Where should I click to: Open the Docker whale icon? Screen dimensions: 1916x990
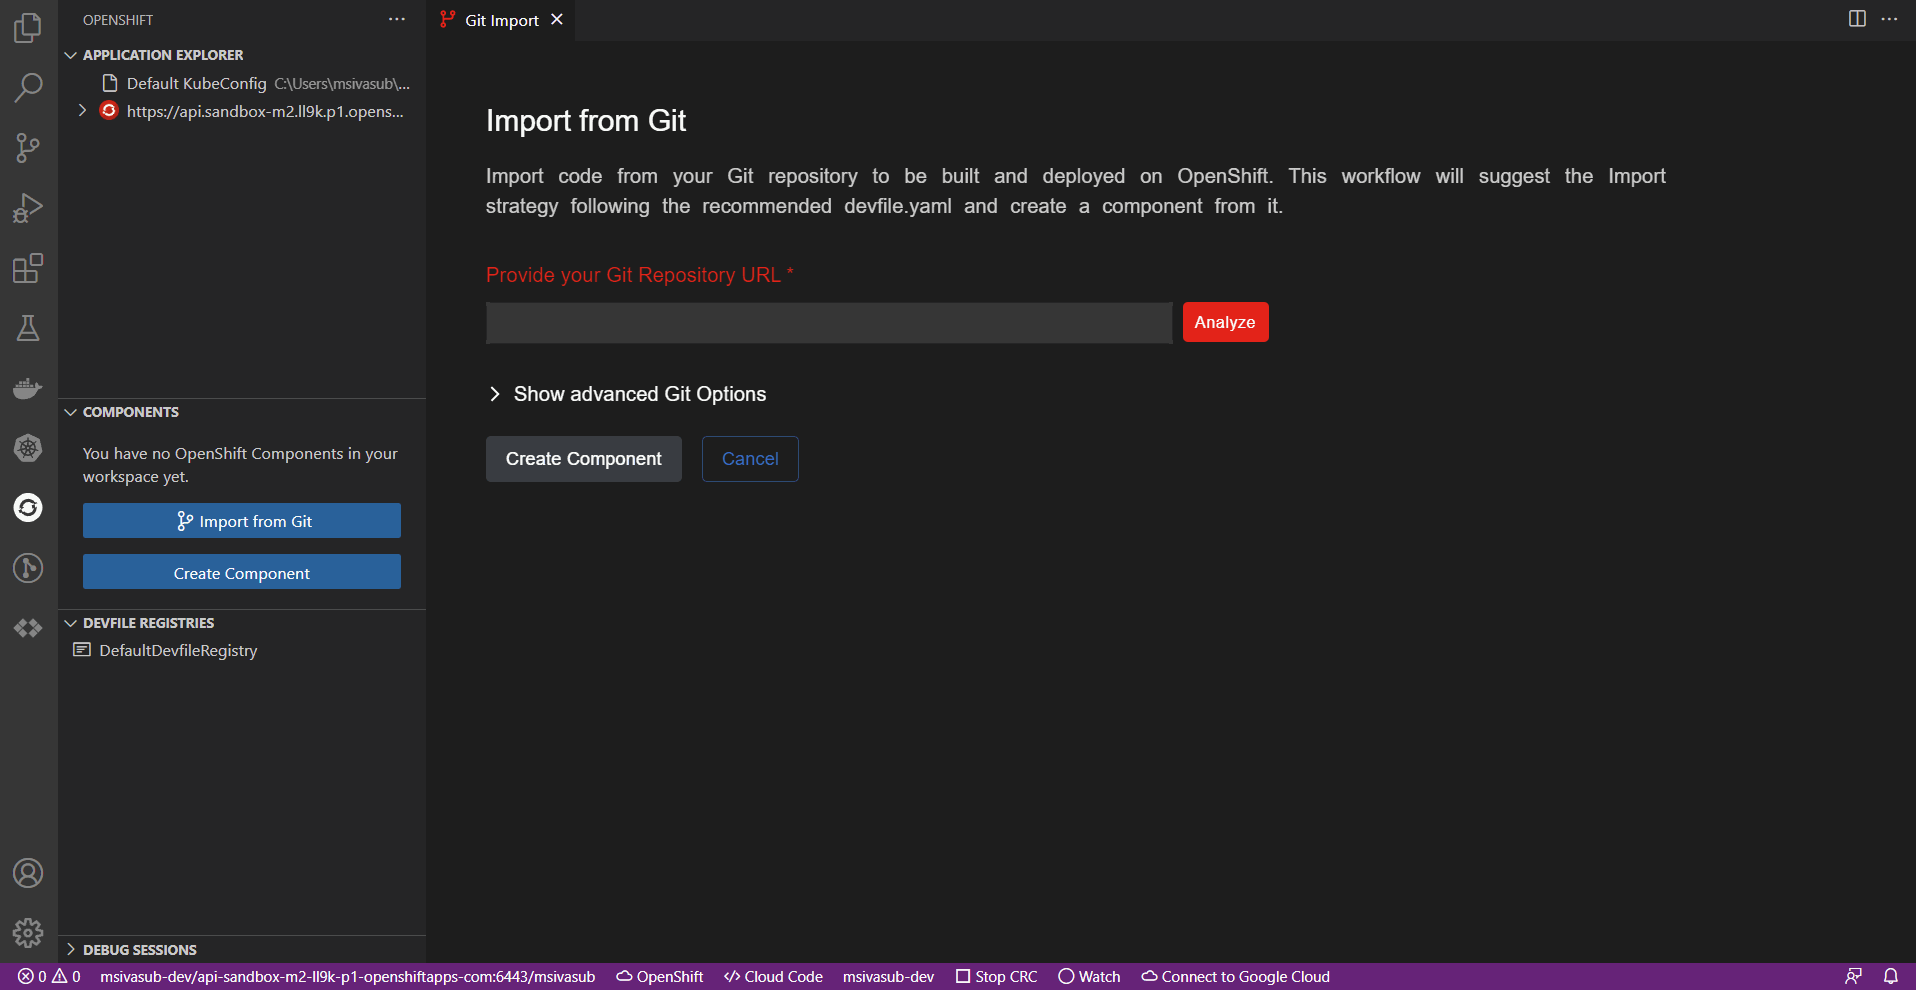[x=28, y=388]
